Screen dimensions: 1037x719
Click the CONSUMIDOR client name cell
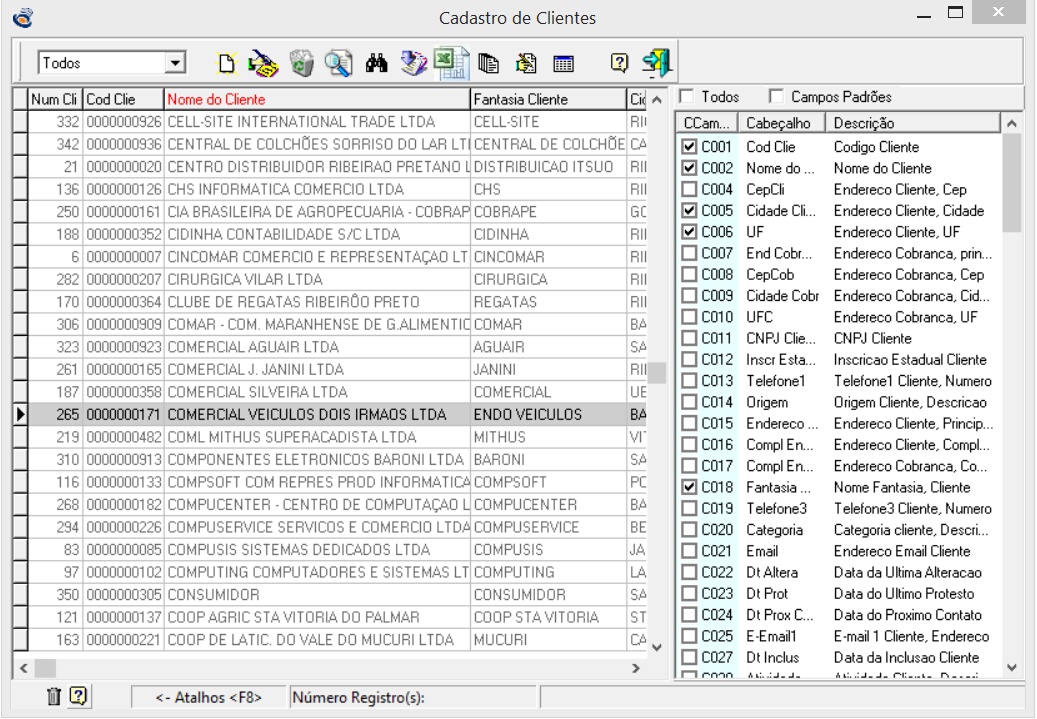click(317, 595)
